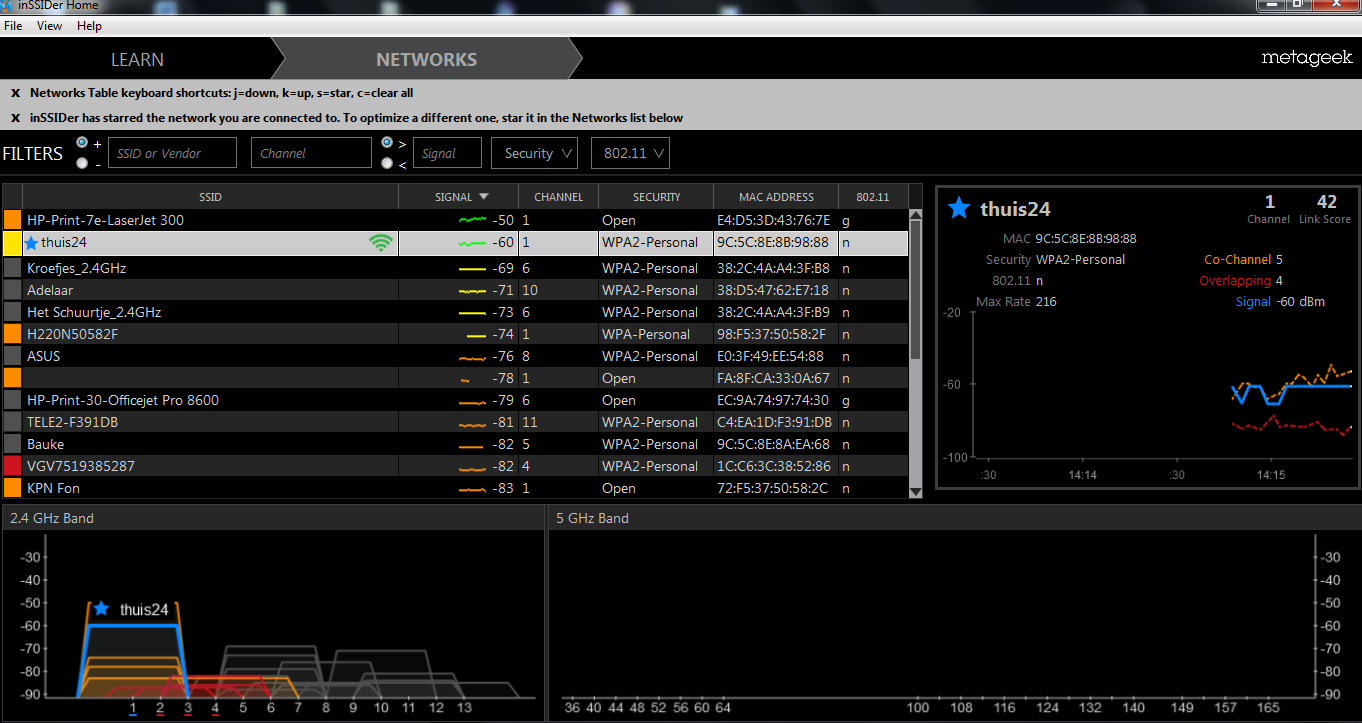Sort networks by the MAC ADDRESS column header

coord(776,197)
